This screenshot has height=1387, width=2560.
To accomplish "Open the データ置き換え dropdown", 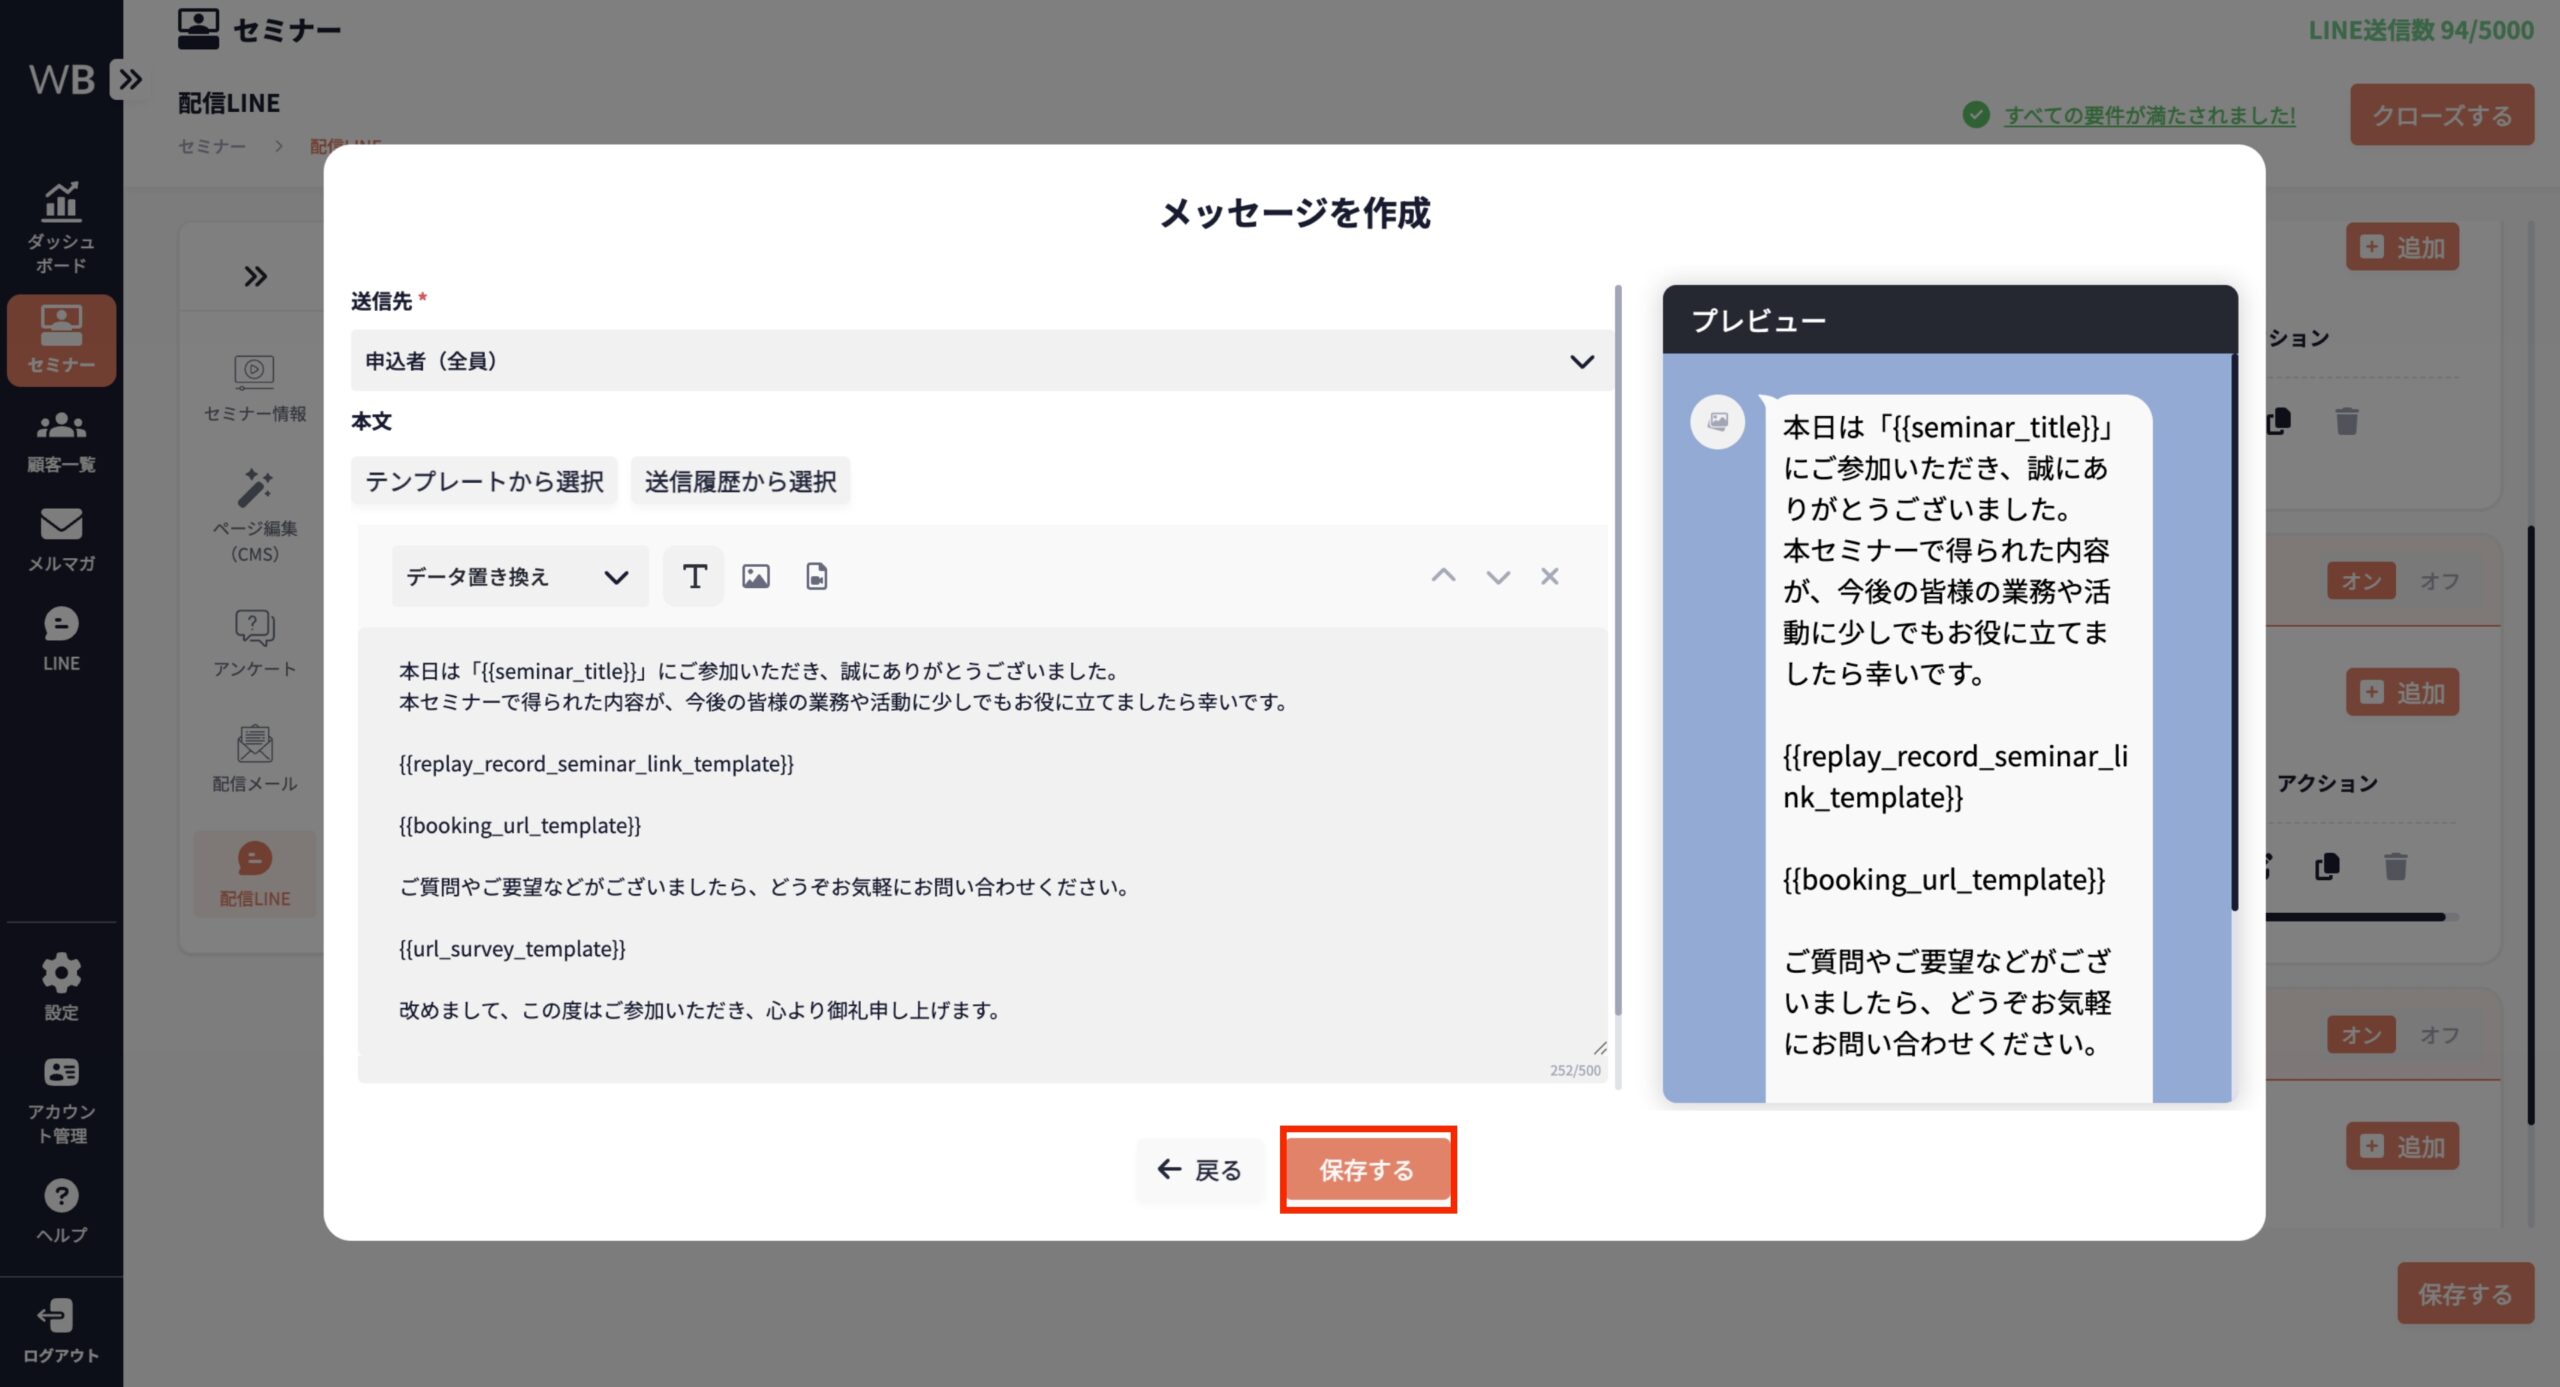I will (x=518, y=576).
